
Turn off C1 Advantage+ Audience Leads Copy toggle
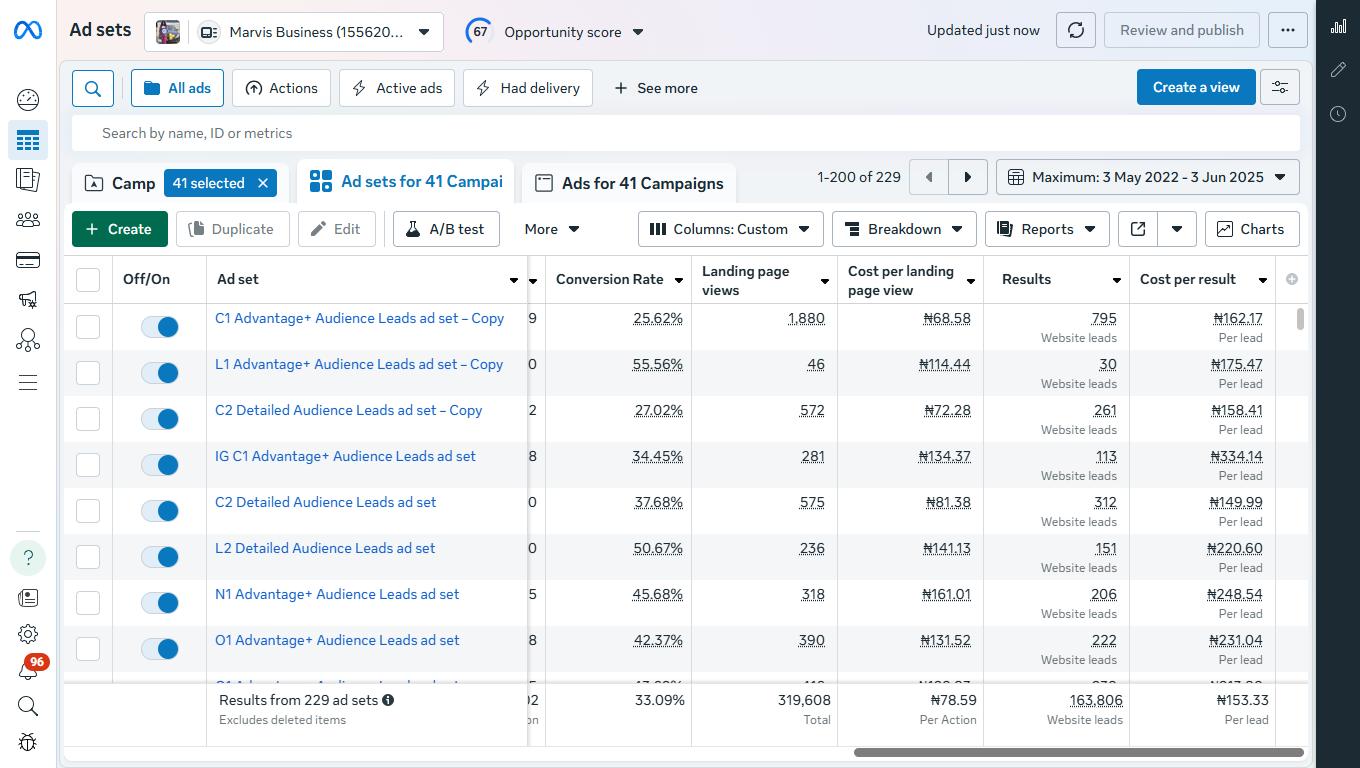(160, 327)
